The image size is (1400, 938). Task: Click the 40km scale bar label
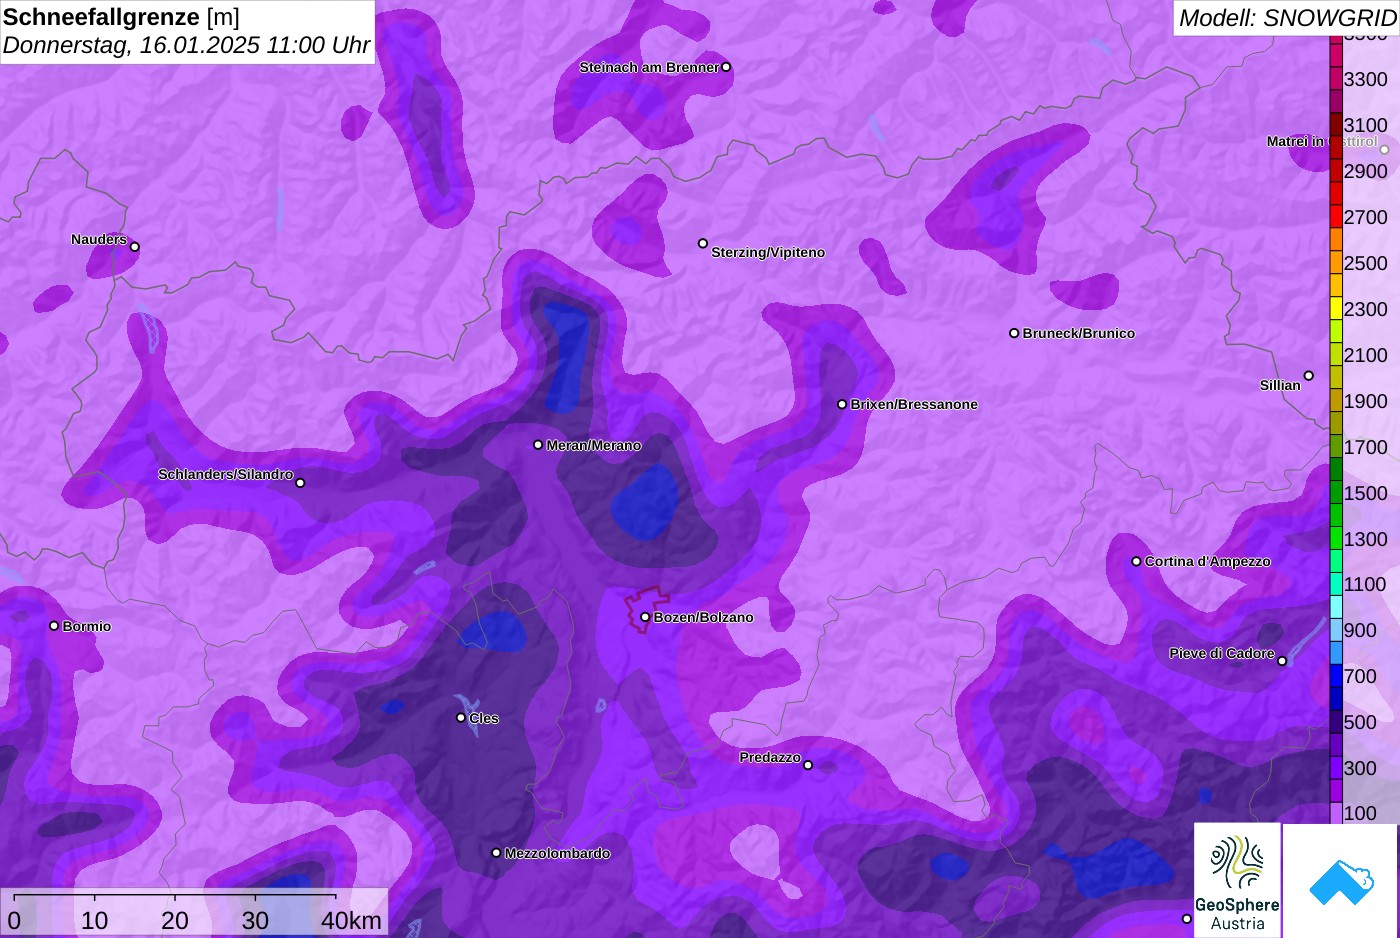click(x=351, y=920)
